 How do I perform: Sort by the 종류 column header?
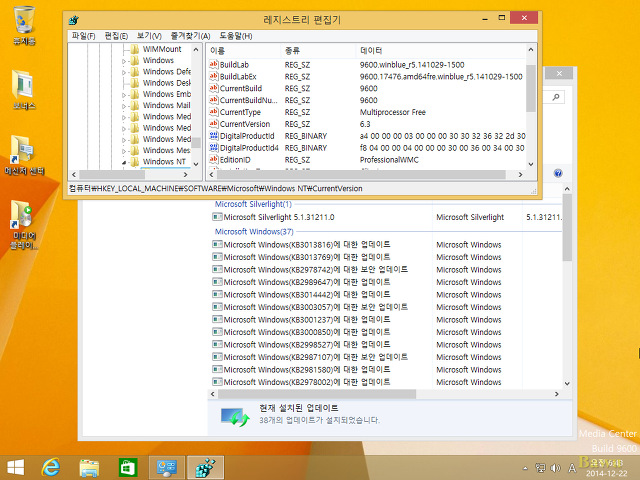pos(318,51)
